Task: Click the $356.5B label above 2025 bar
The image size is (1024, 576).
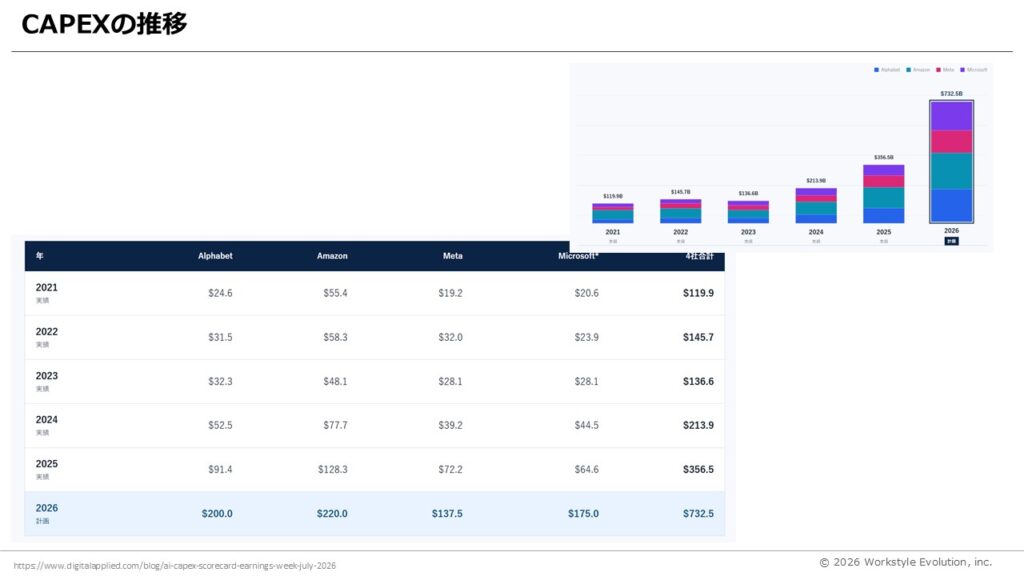Action: click(884, 157)
